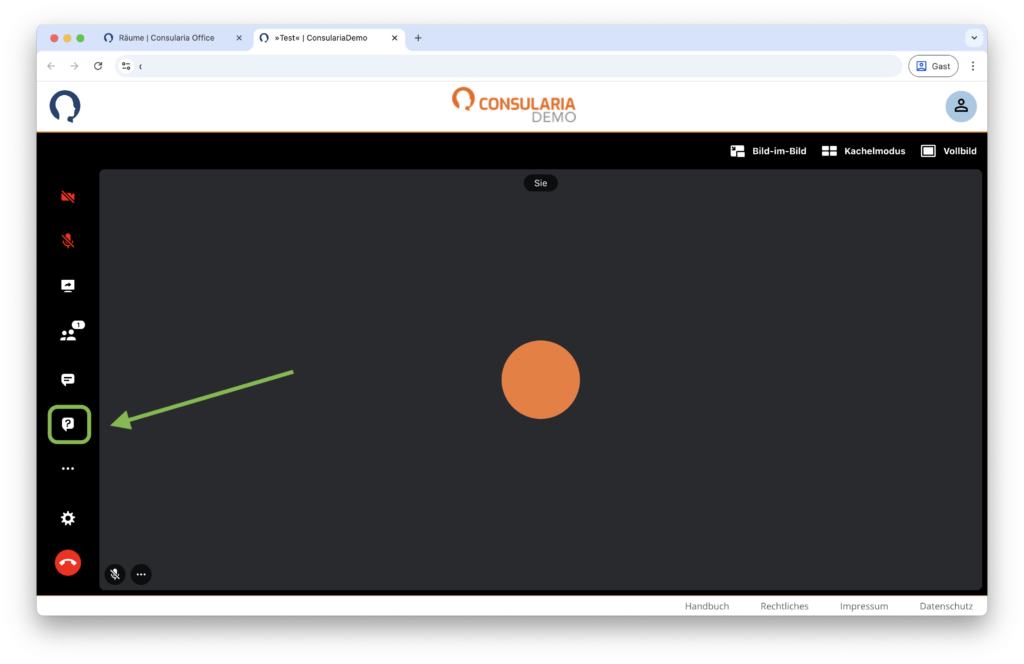Screen dimensions: 1024x664
Task: Hang up with the red phone button
Action: 68,562
